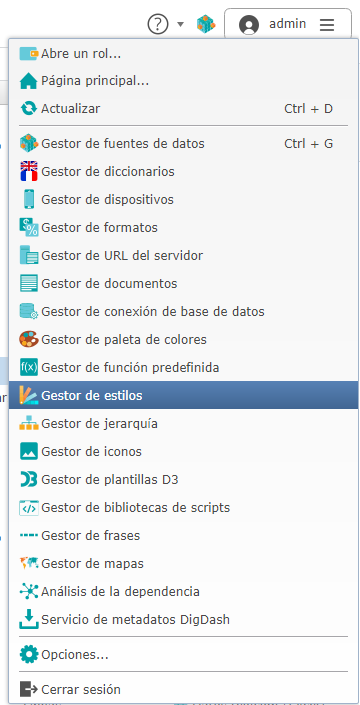This screenshot has width=360, height=705.
Task: Click the D3 icon for plantillas D3
Action: click(29, 480)
